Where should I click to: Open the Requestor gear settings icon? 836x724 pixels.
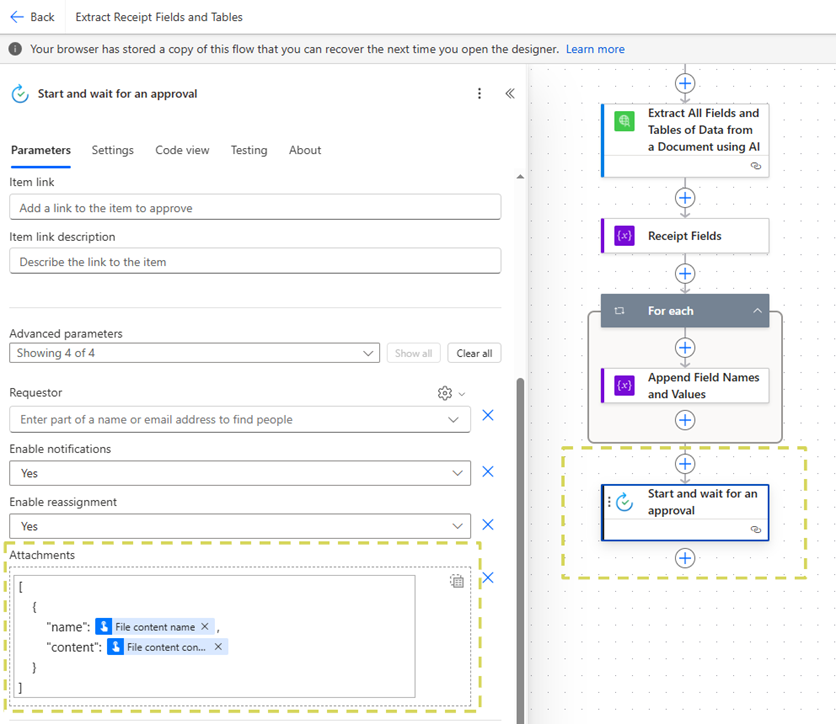click(445, 394)
